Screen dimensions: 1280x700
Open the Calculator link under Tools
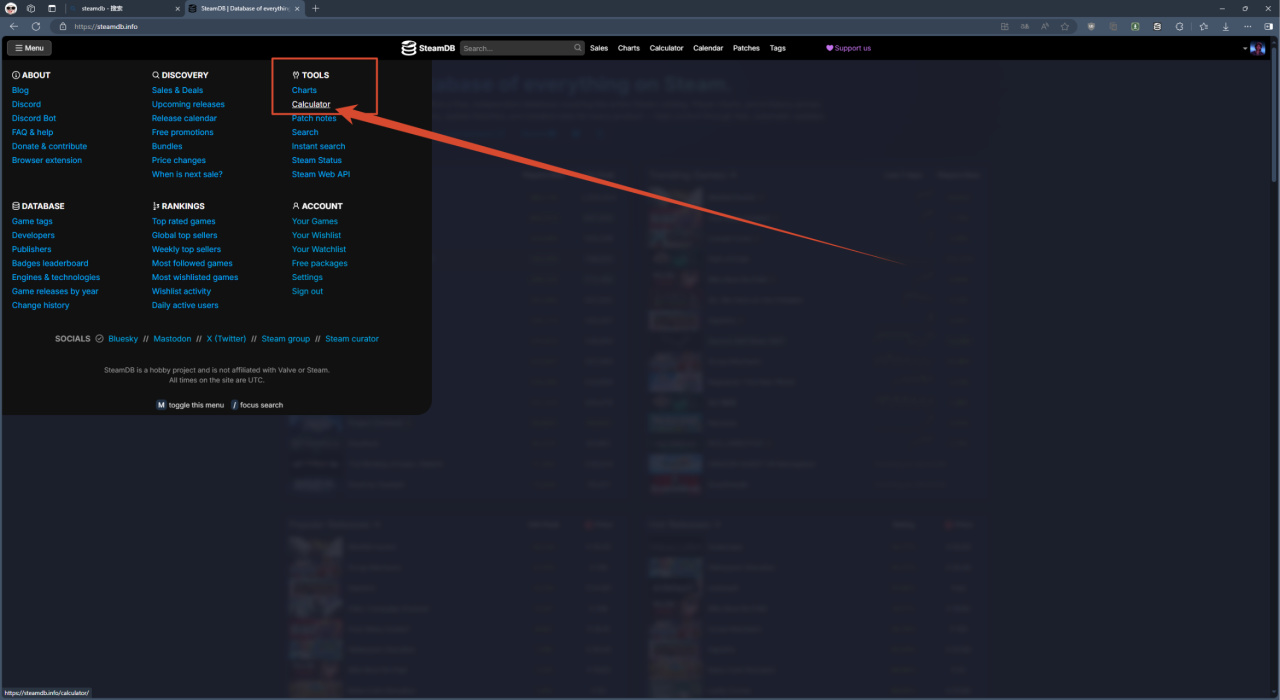pos(311,104)
